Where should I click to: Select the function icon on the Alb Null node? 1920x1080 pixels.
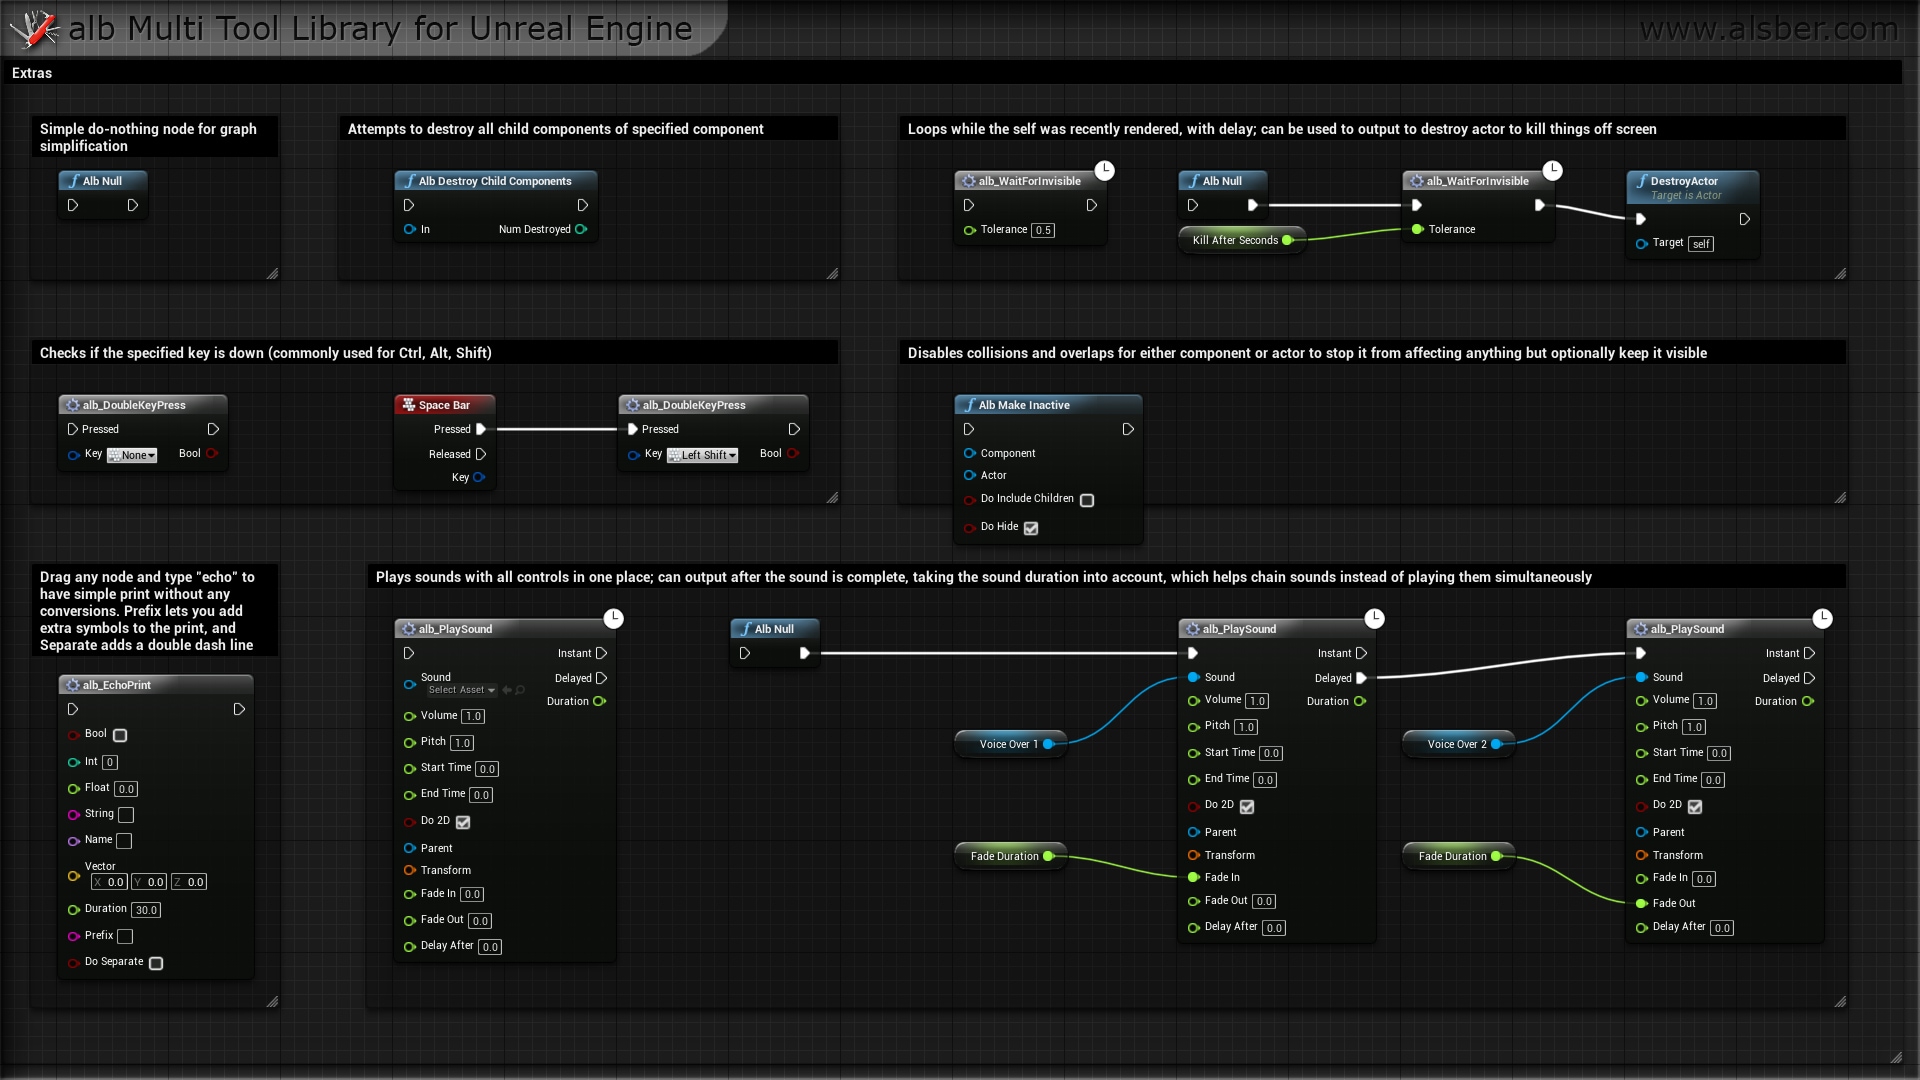(75, 181)
